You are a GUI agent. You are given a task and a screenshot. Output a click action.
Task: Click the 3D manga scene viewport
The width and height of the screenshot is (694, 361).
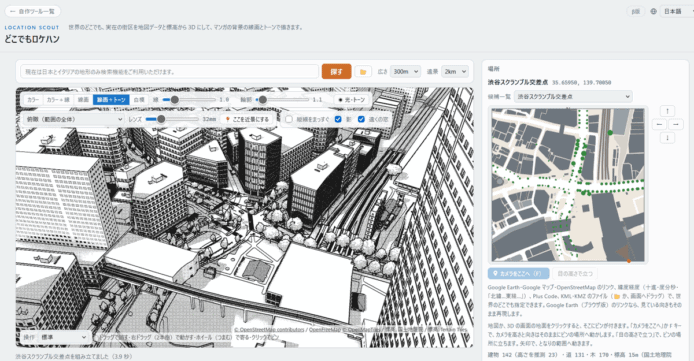(x=244, y=217)
